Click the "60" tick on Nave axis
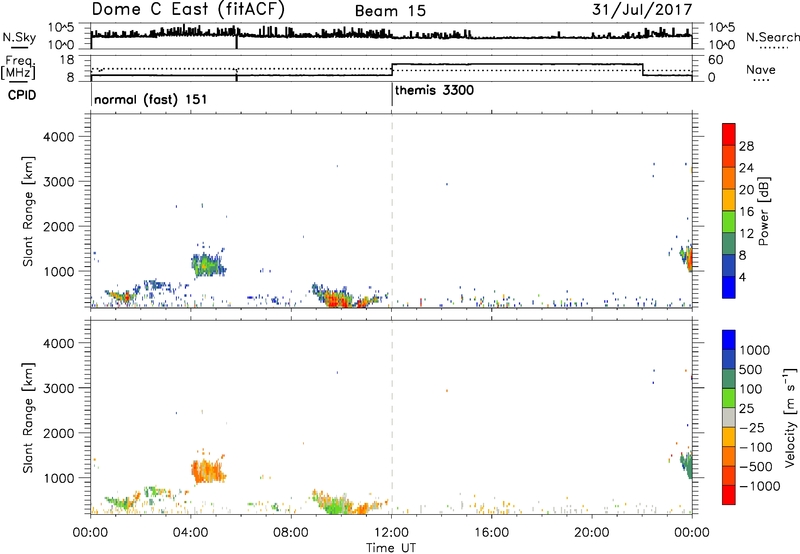Image resolution: width=800 pixels, height=554 pixels. tap(716, 60)
